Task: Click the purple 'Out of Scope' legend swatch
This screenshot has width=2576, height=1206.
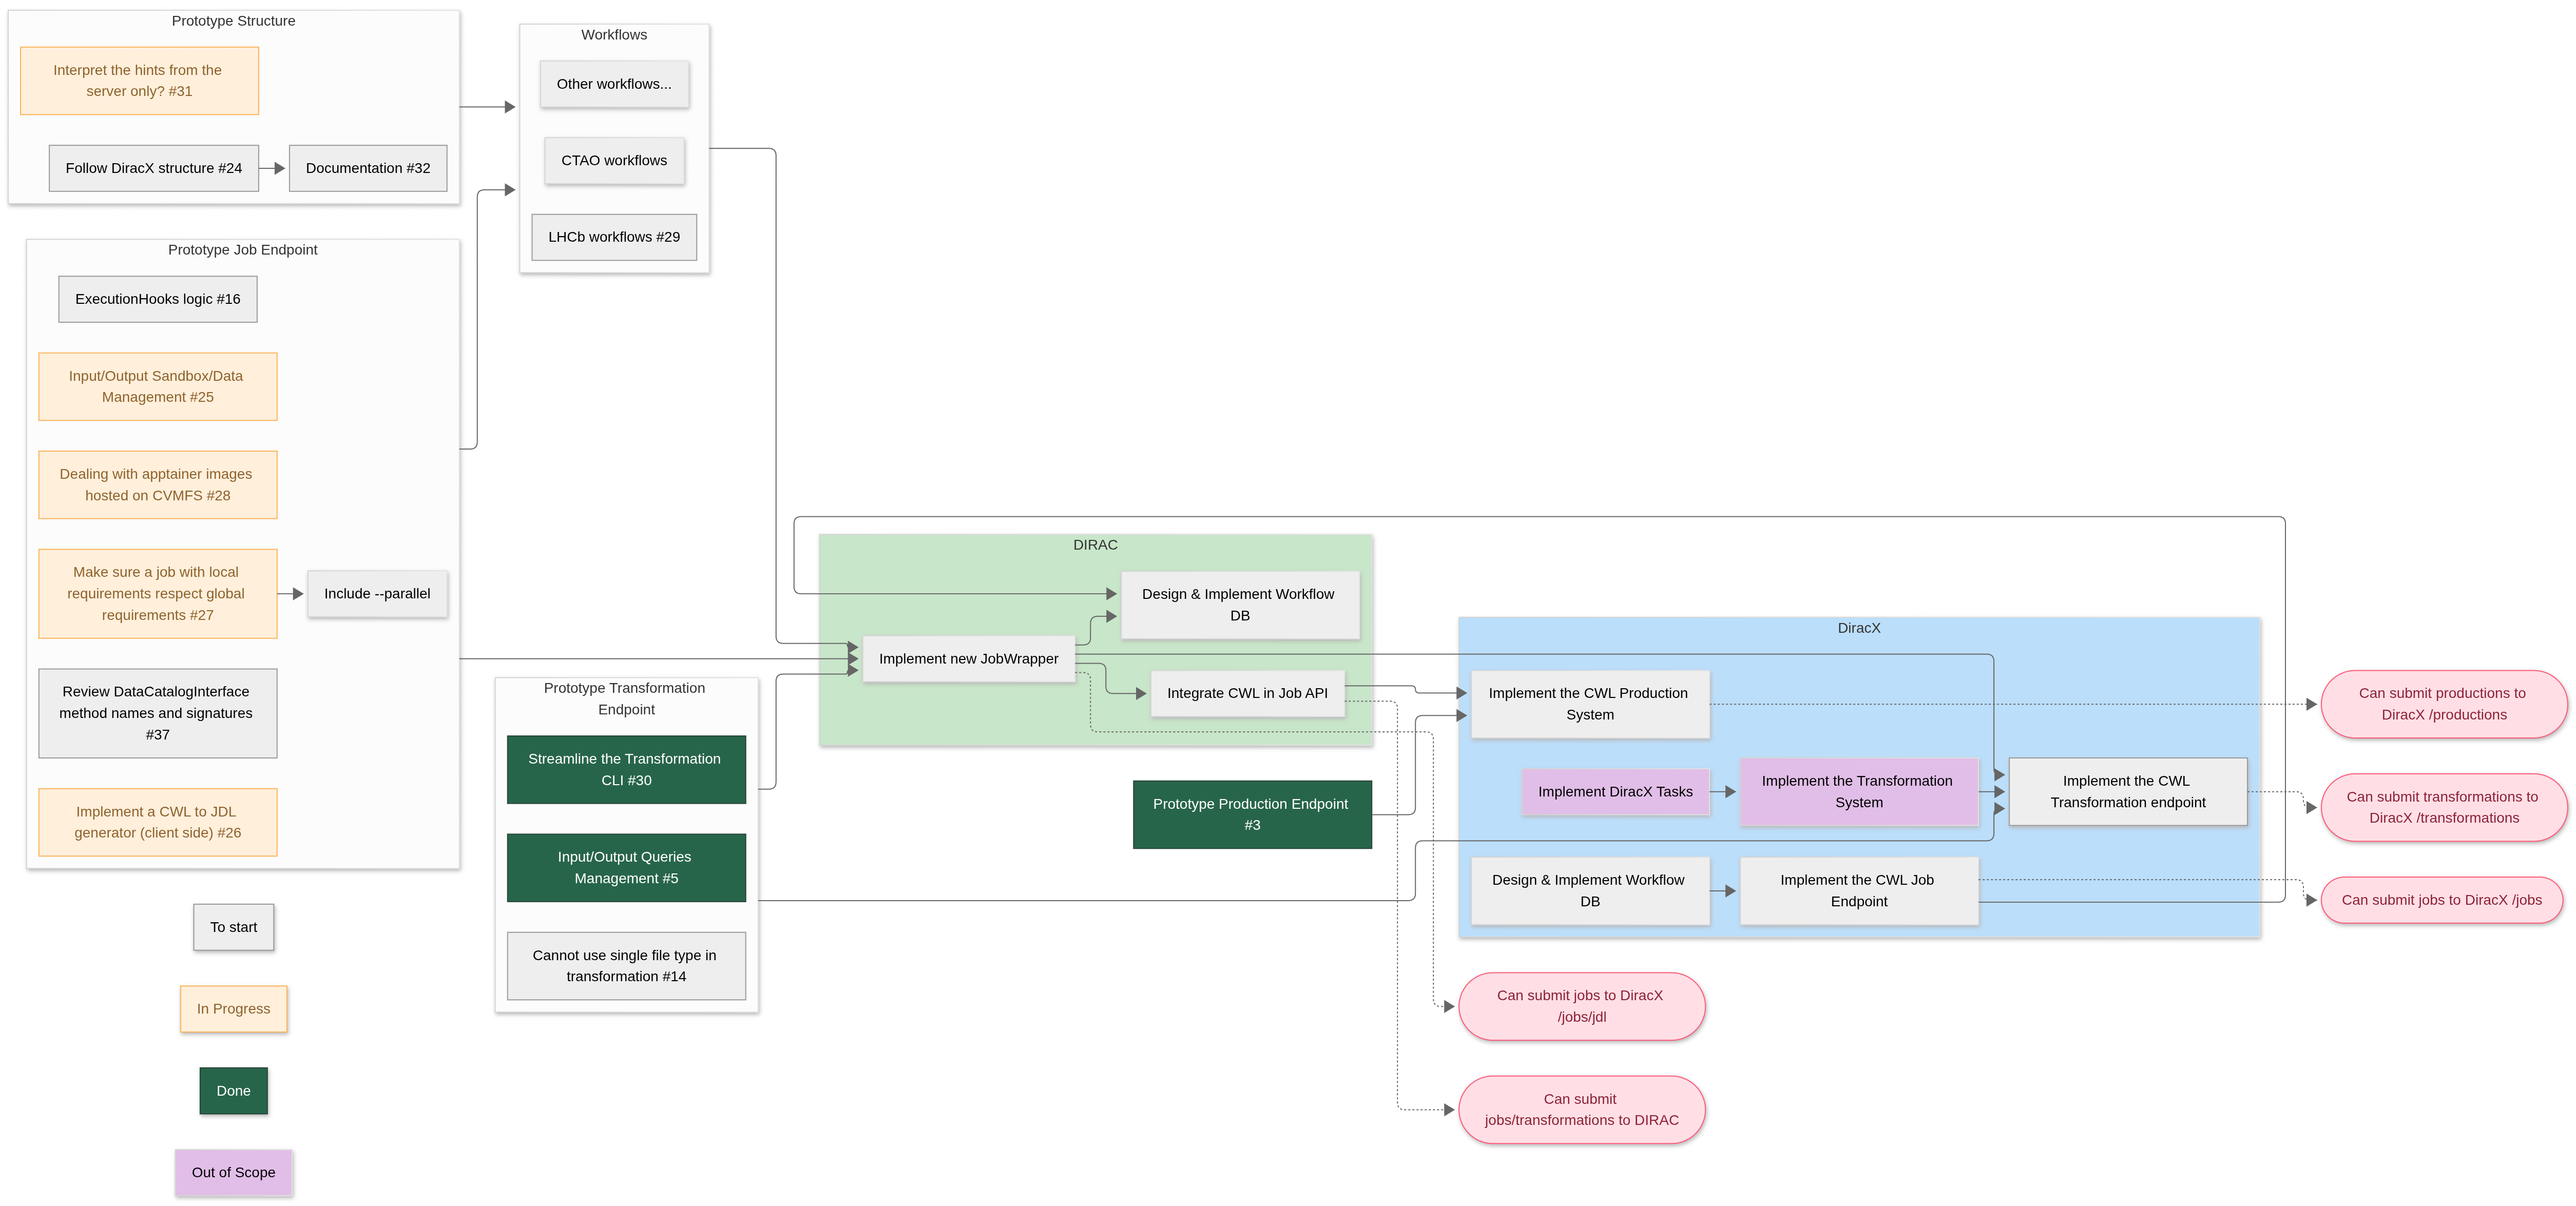Action: click(233, 1172)
